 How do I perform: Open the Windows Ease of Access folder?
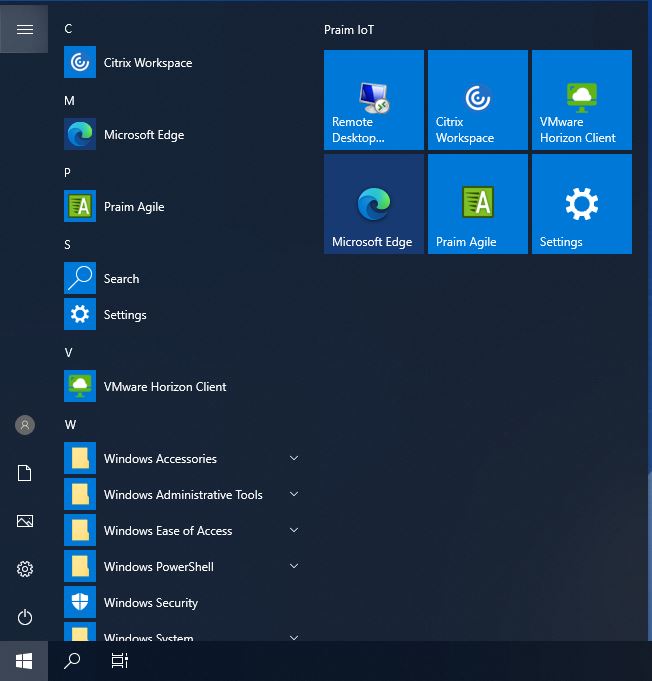coord(182,530)
